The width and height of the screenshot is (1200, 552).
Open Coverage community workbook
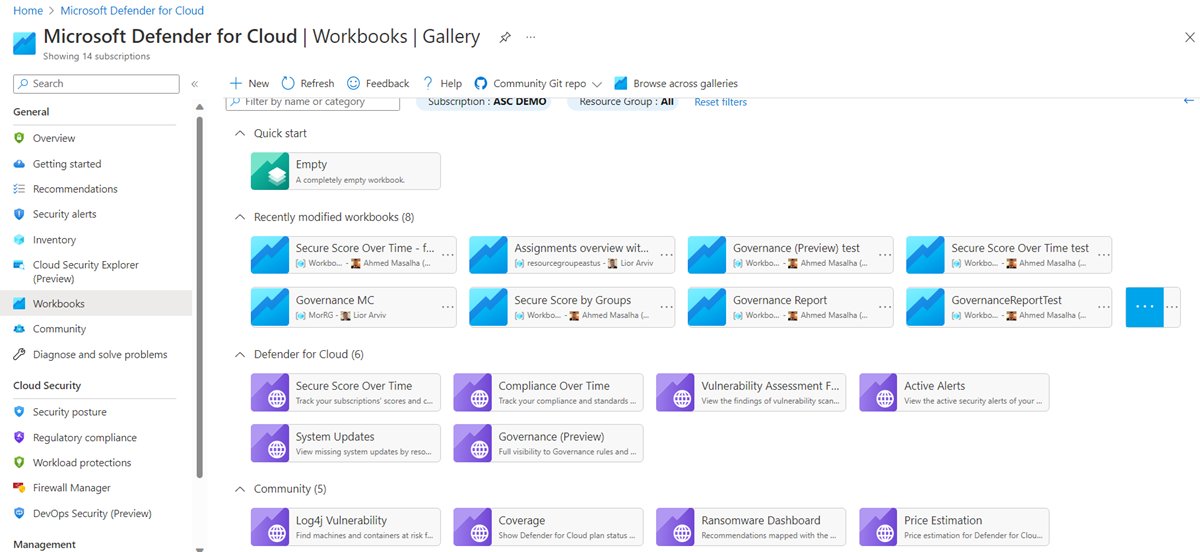tap(548, 527)
